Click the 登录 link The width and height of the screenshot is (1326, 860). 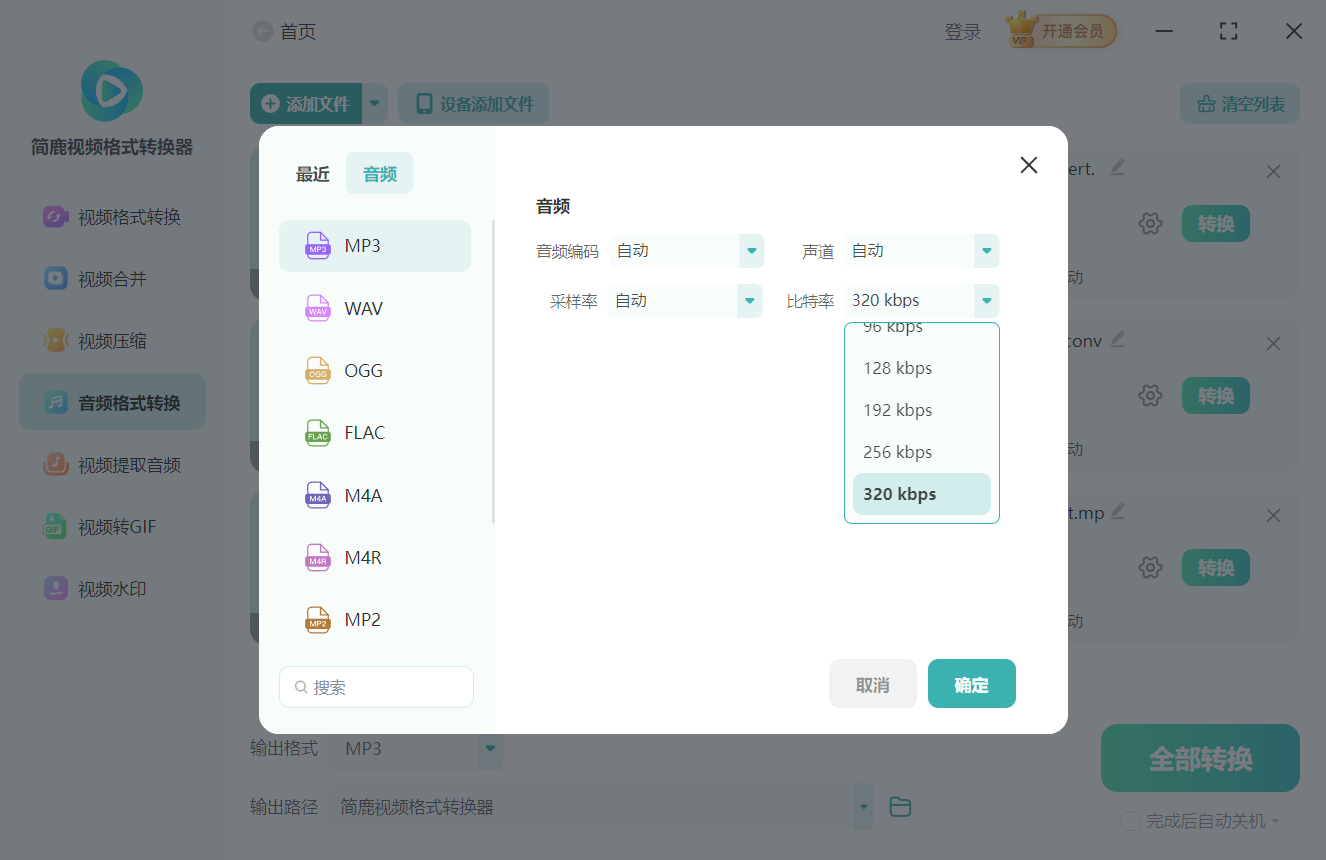coord(963,32)
